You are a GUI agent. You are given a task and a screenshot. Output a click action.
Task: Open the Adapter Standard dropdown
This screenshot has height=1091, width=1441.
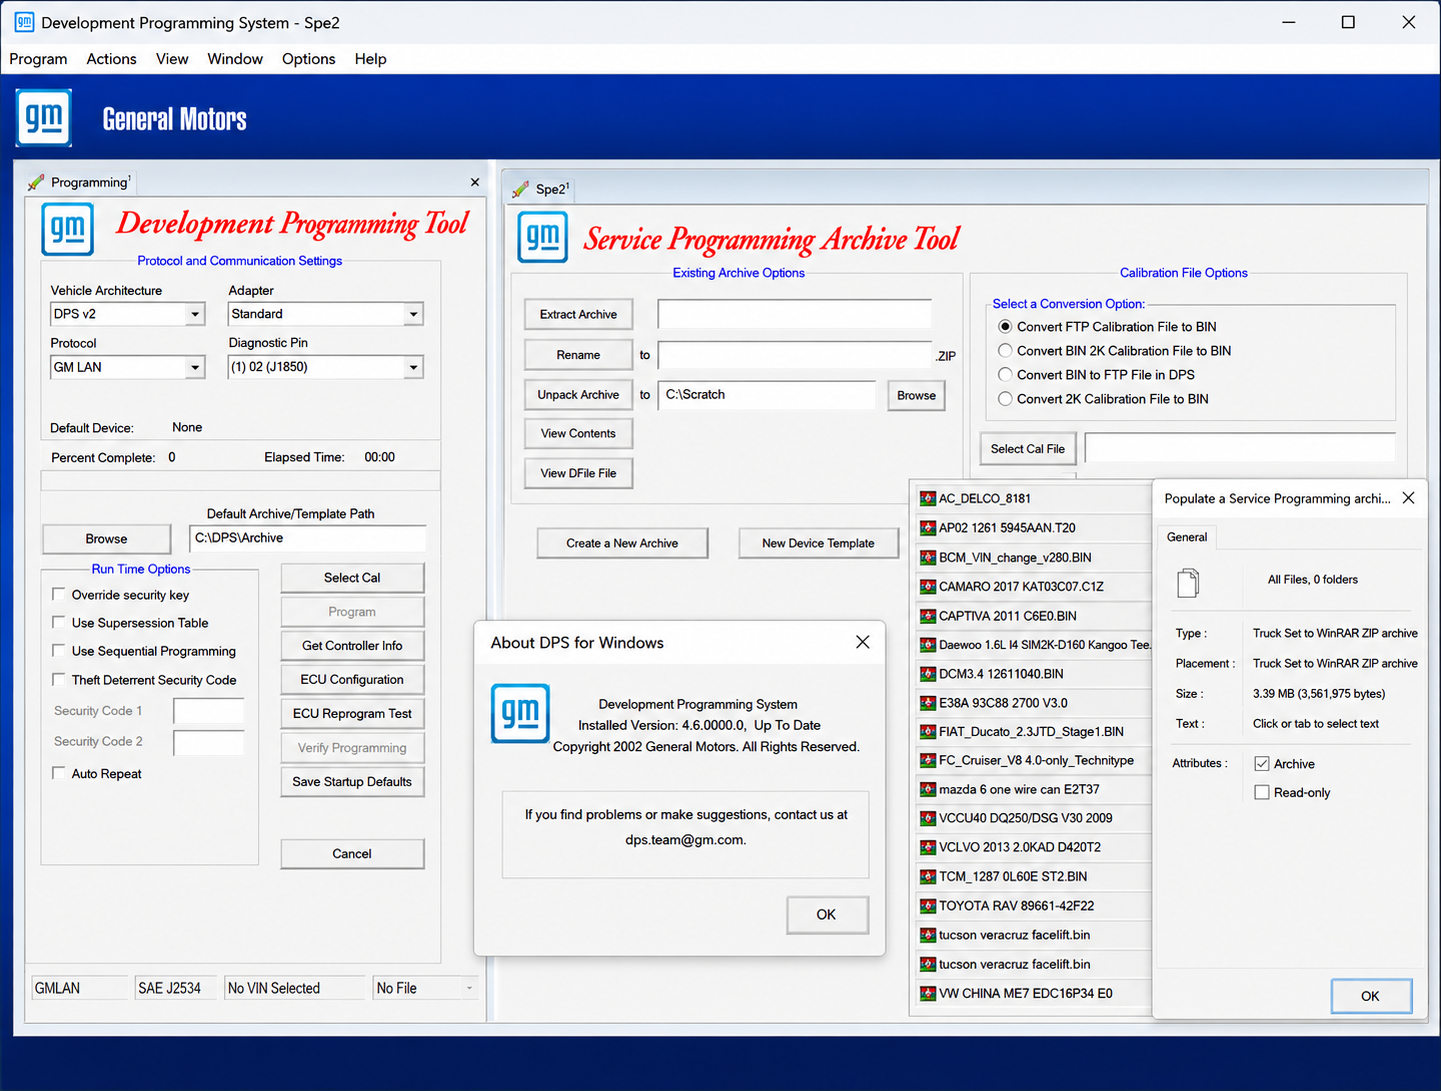pyautogui.click(x=413, y=314)
